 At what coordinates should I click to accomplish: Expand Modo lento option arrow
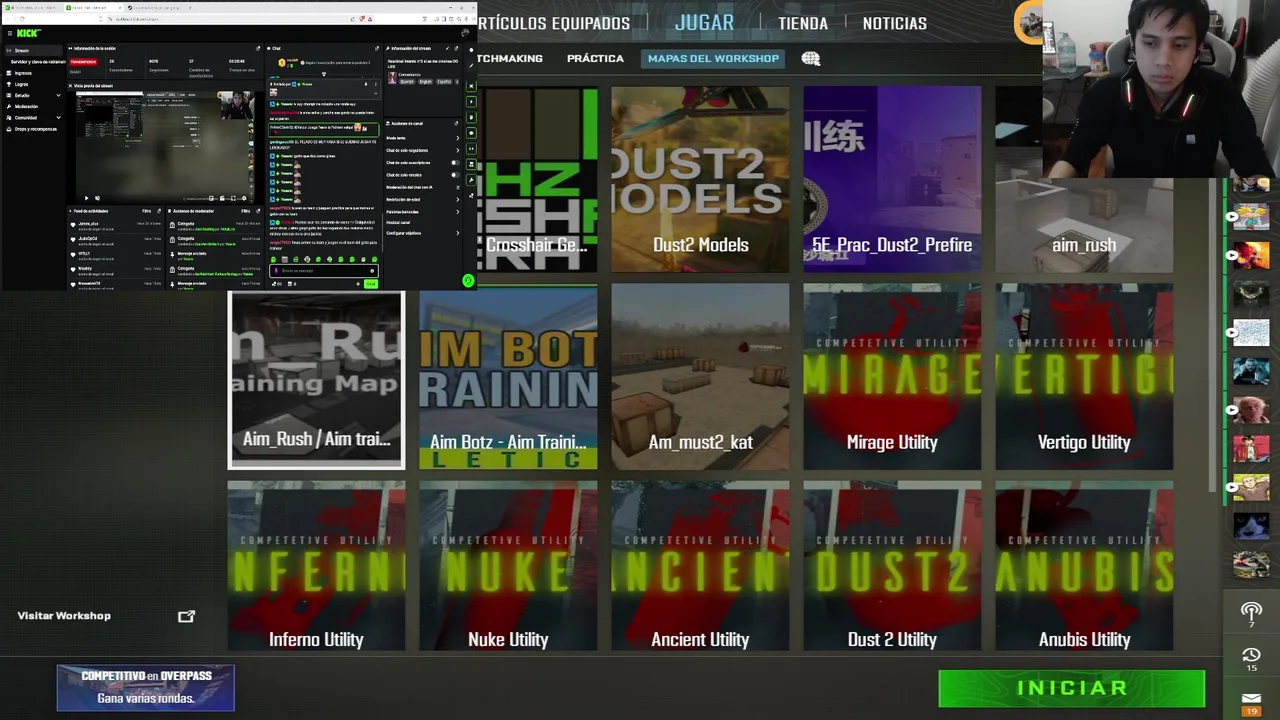point(458,138)
